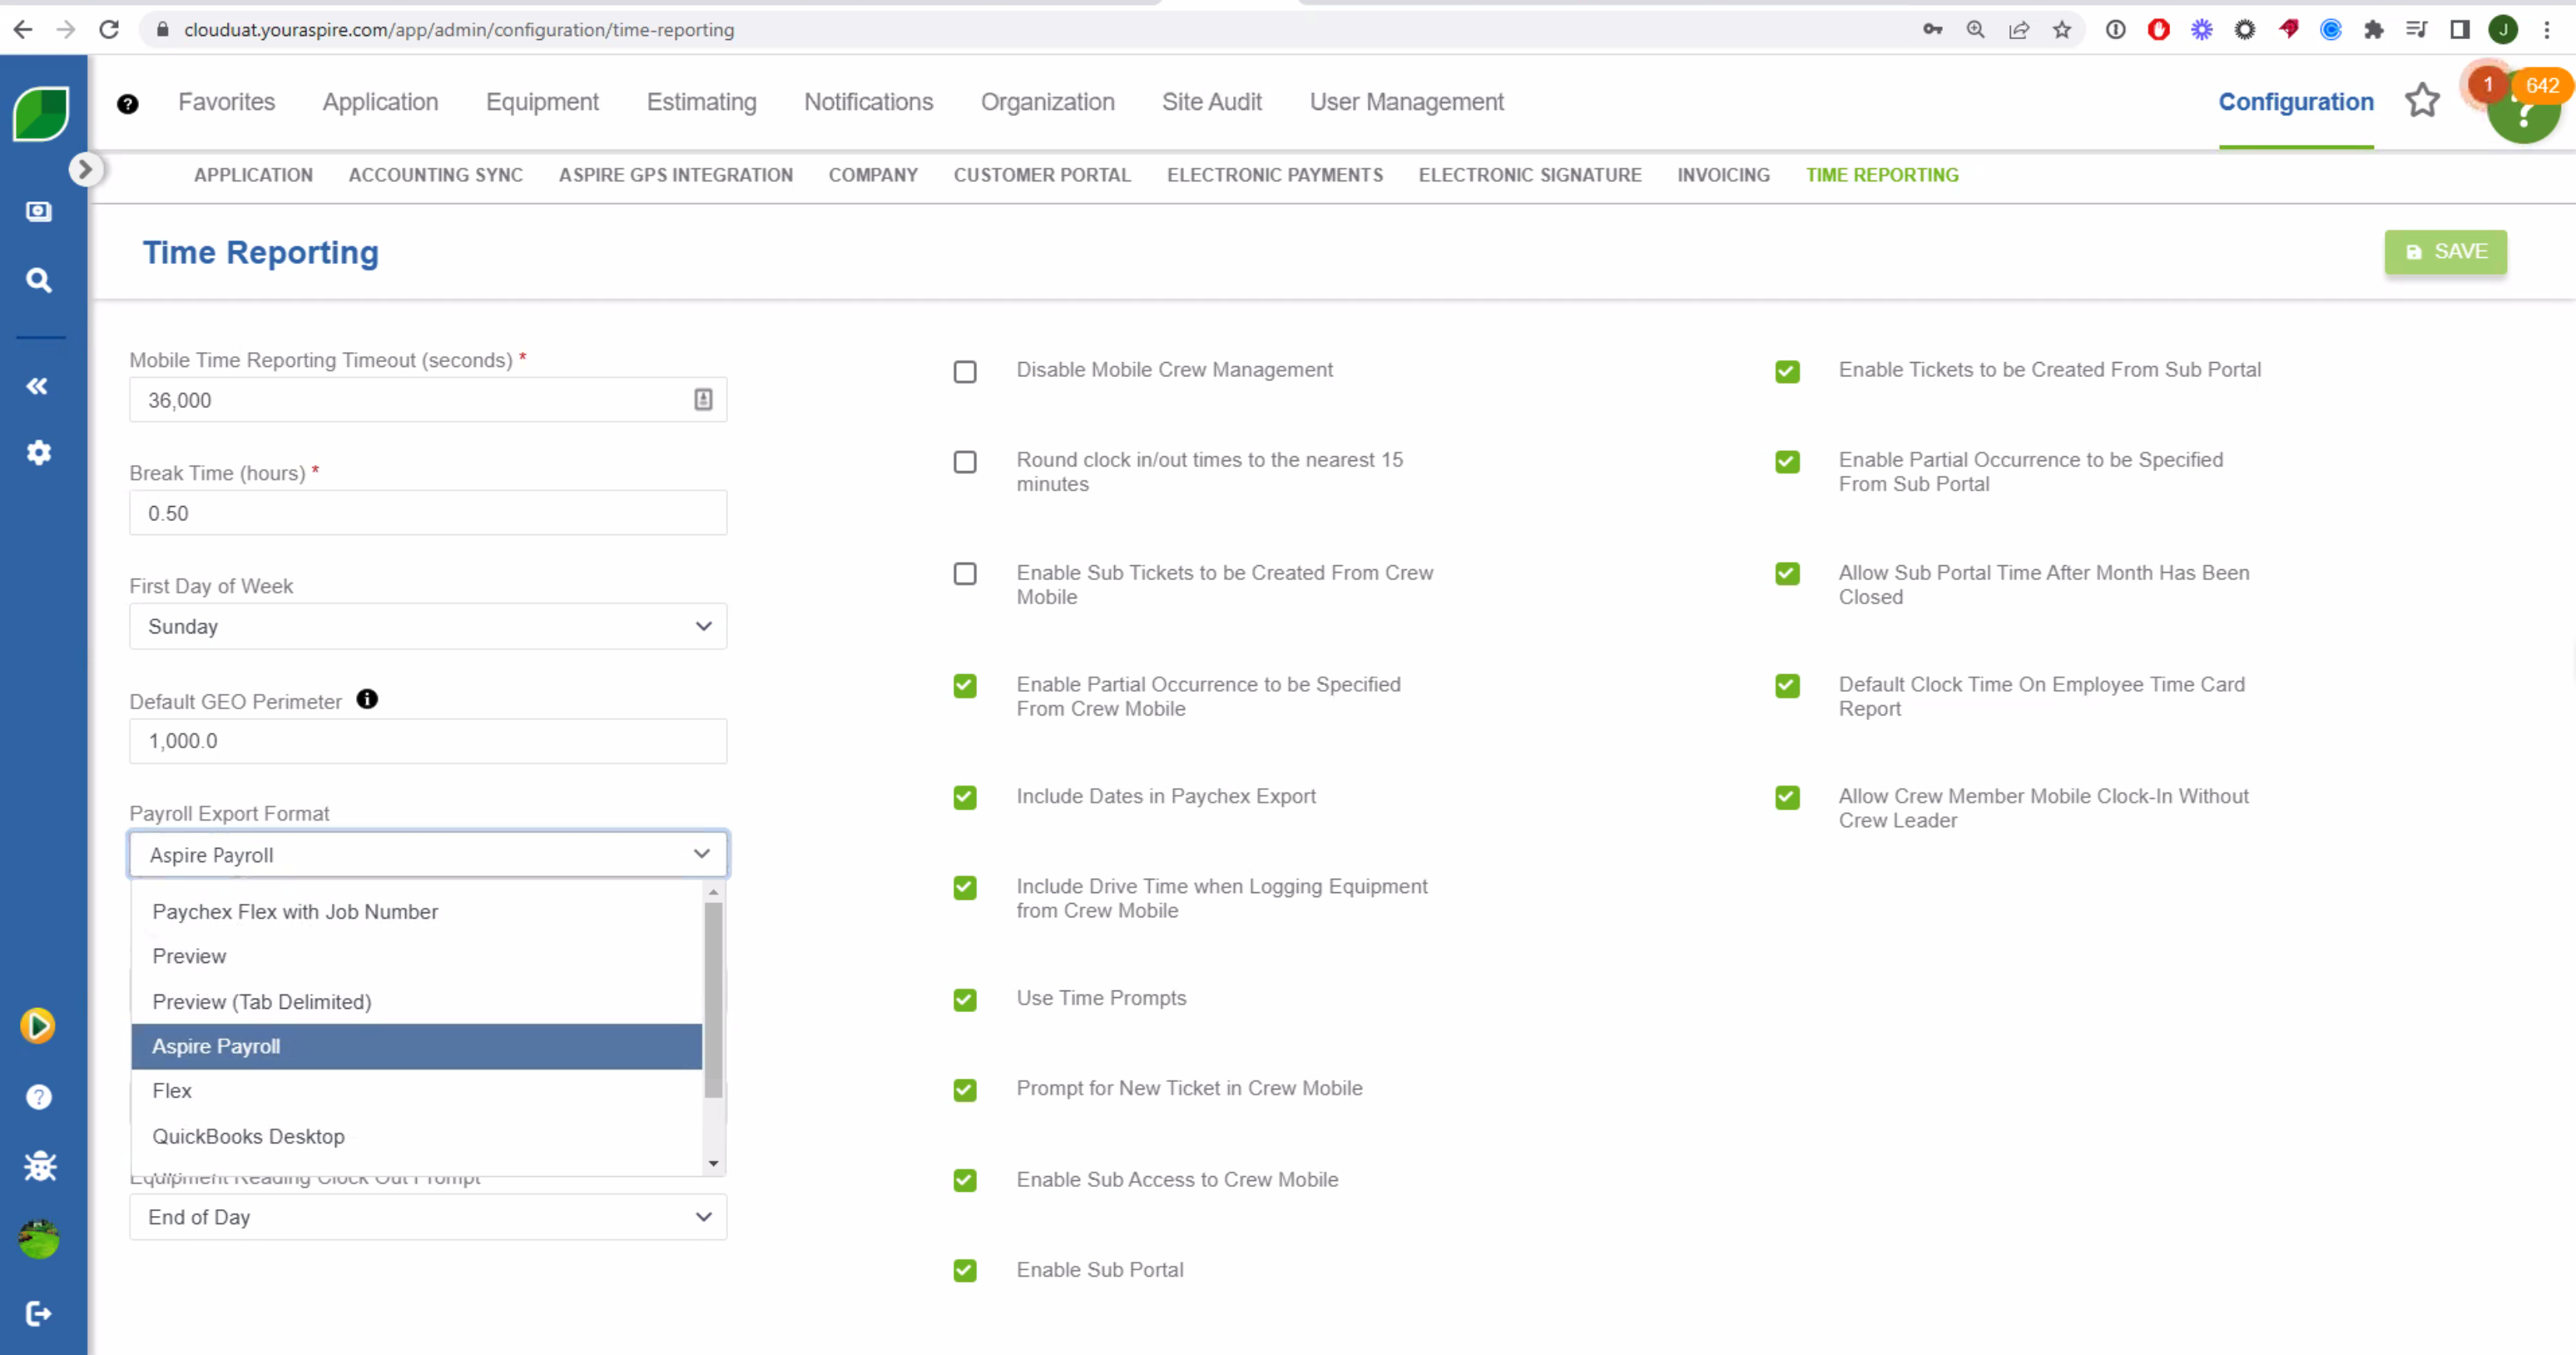This screenshot has width=2576, height=1355.
Task: Open the notification badge showing 642
Action: click(2541, 86)
